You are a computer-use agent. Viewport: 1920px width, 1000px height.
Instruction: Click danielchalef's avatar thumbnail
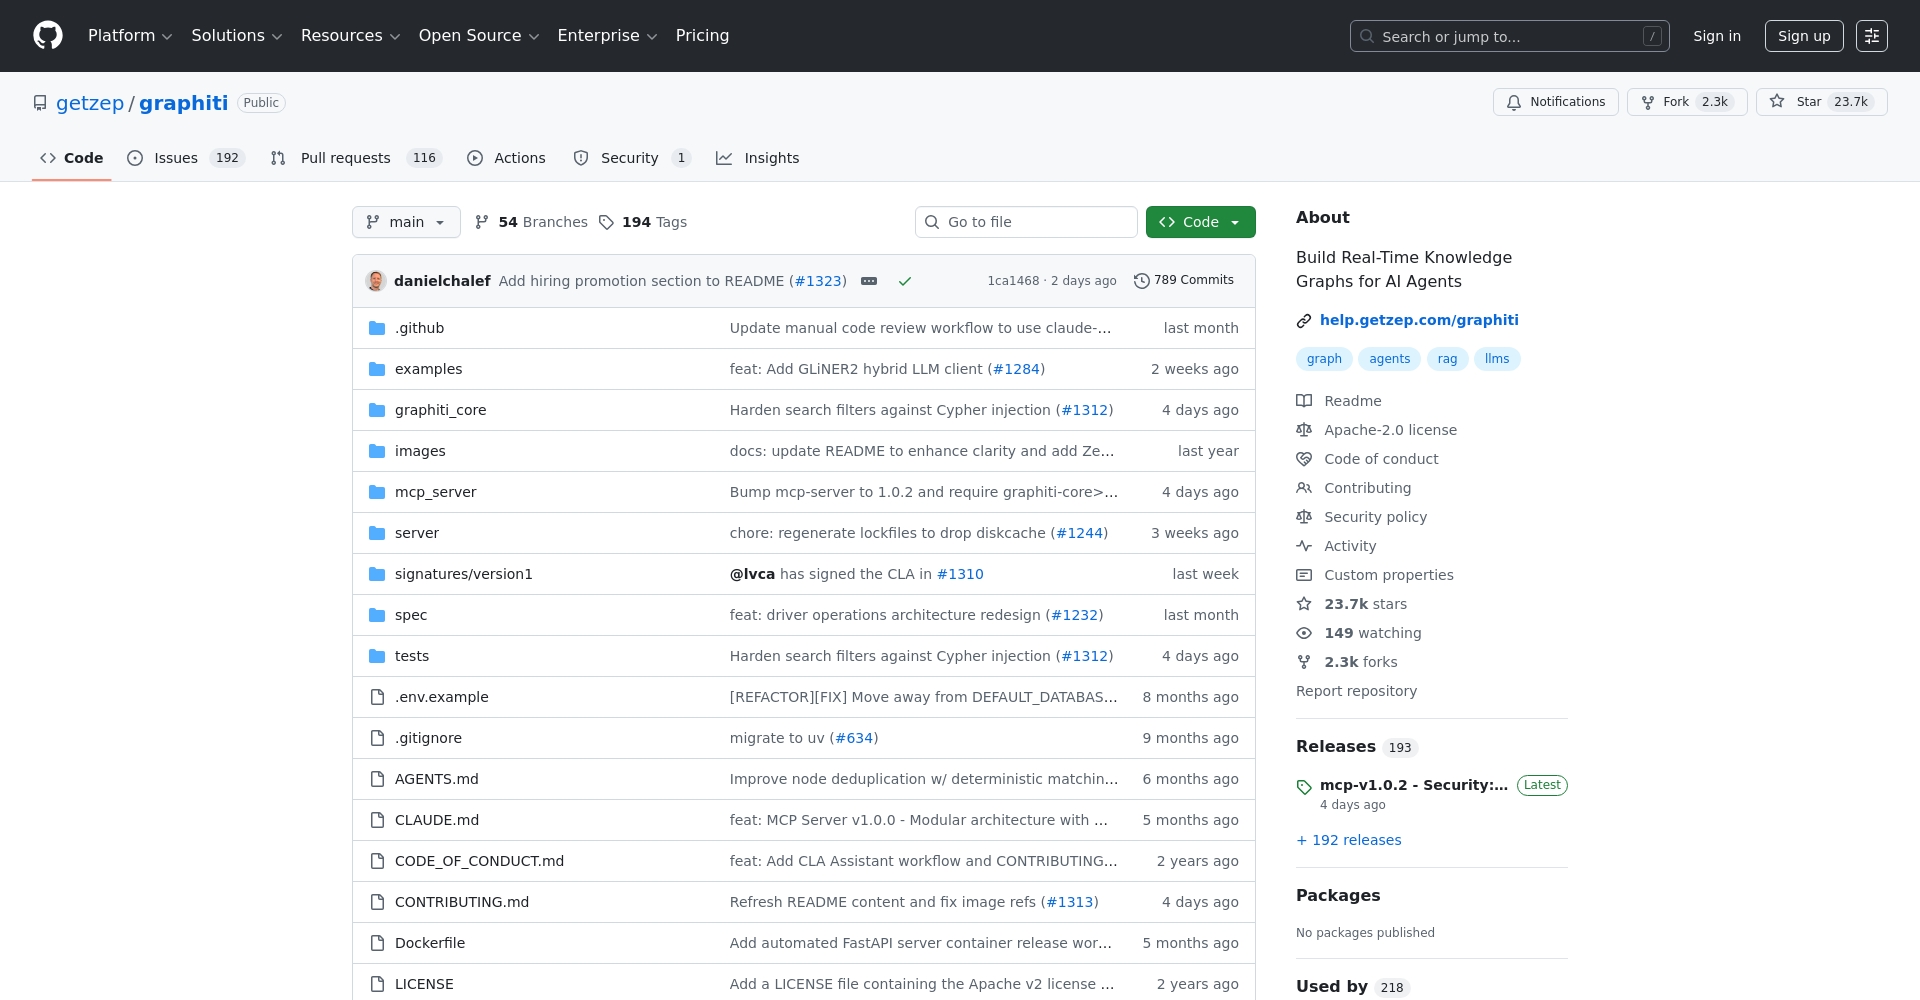[x=376, y=281]
